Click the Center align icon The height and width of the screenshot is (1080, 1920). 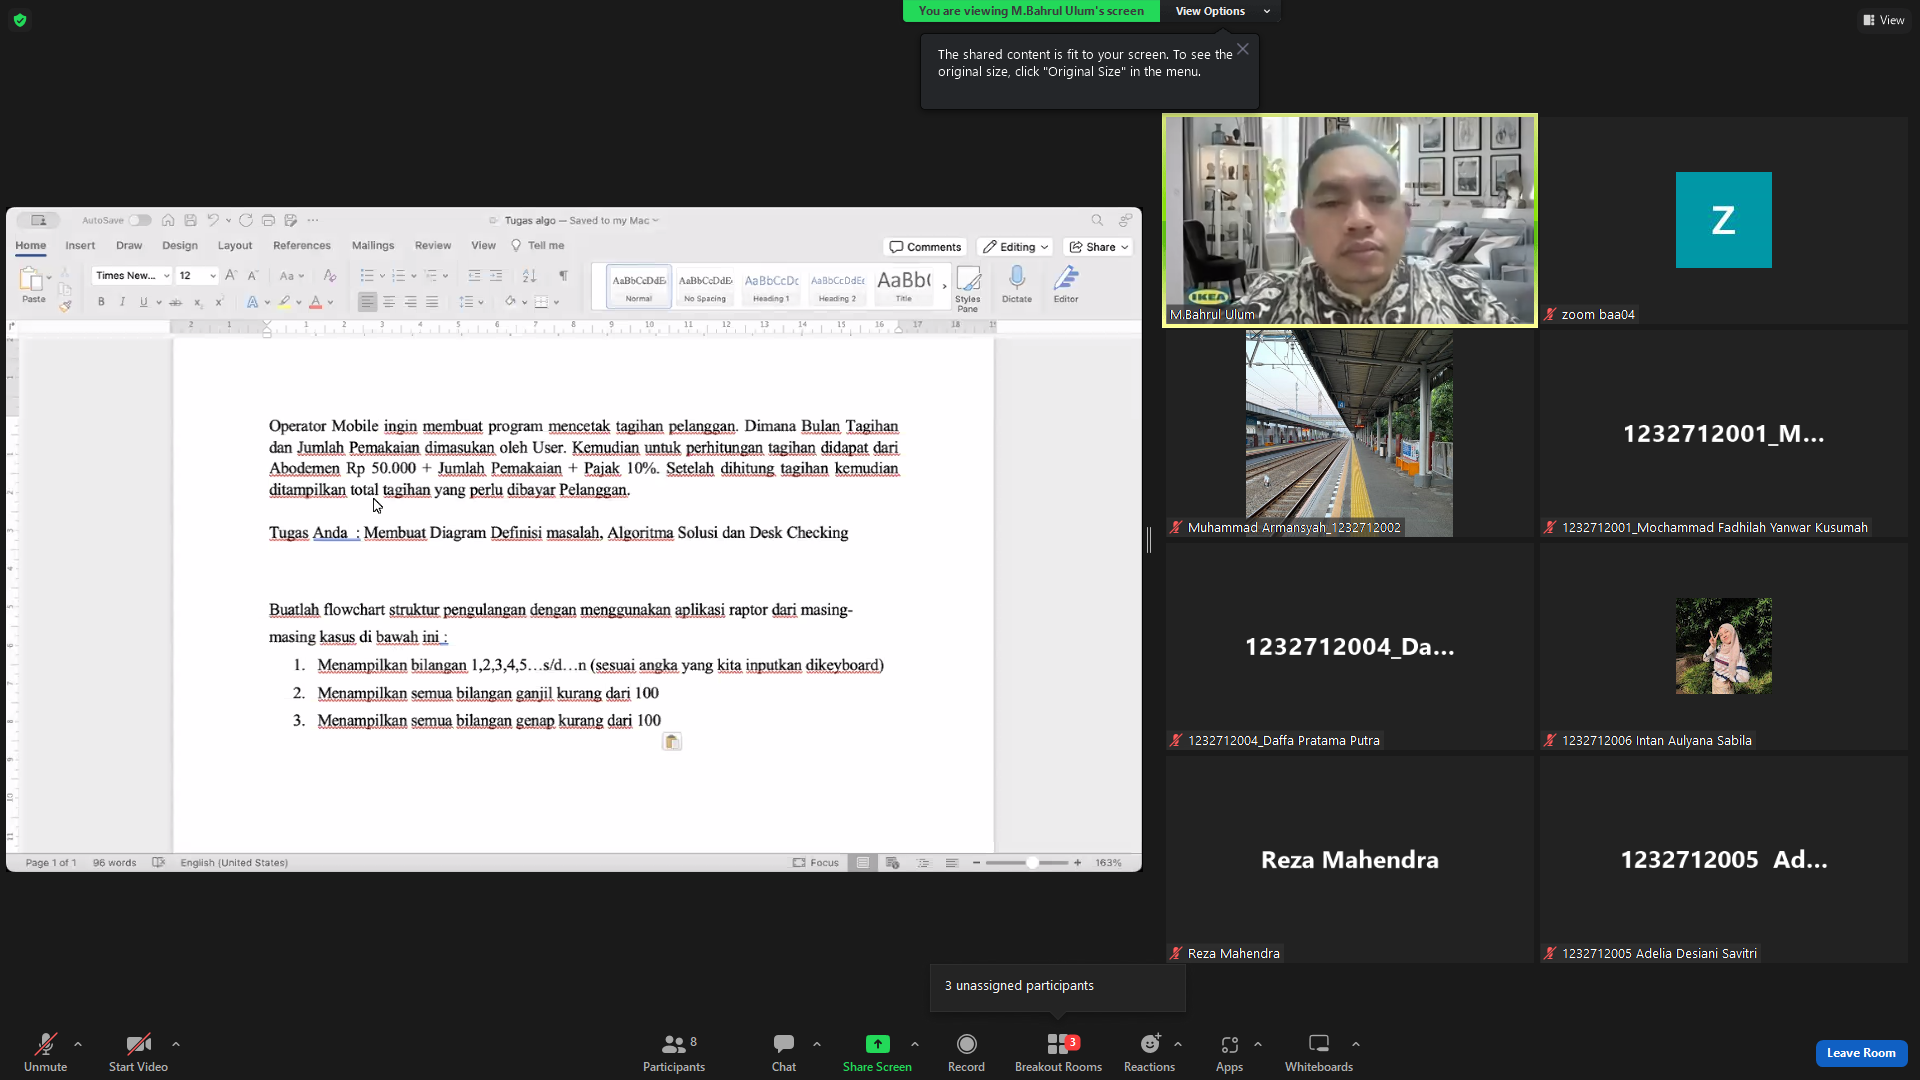tap(389, 302)
